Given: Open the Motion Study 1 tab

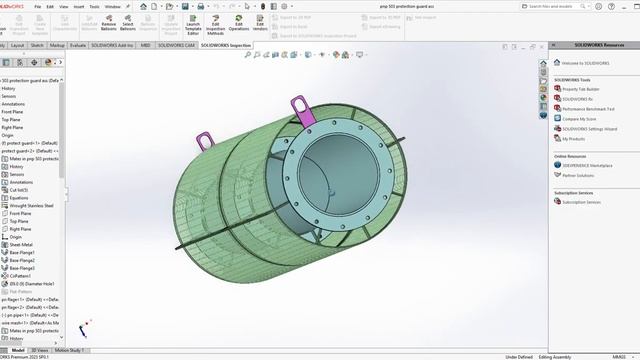Looking at the screenshot, I should 69,350.
